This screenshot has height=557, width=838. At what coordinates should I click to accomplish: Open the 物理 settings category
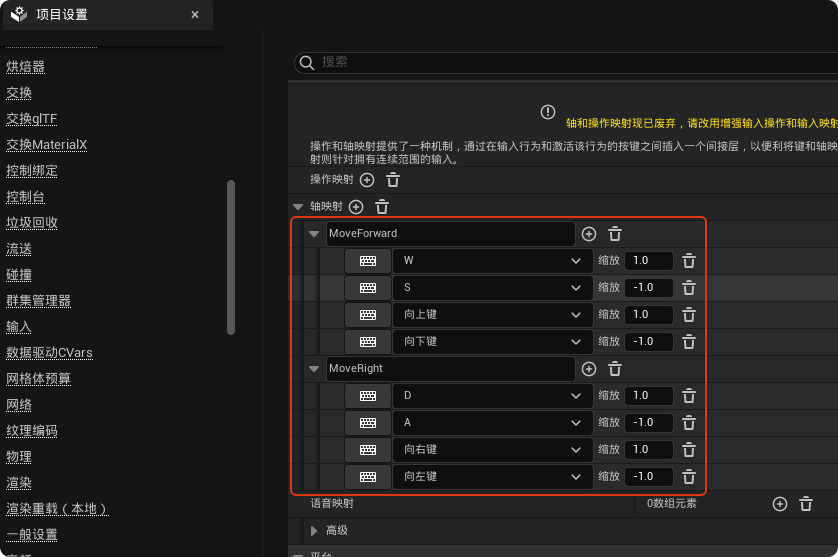19,457
